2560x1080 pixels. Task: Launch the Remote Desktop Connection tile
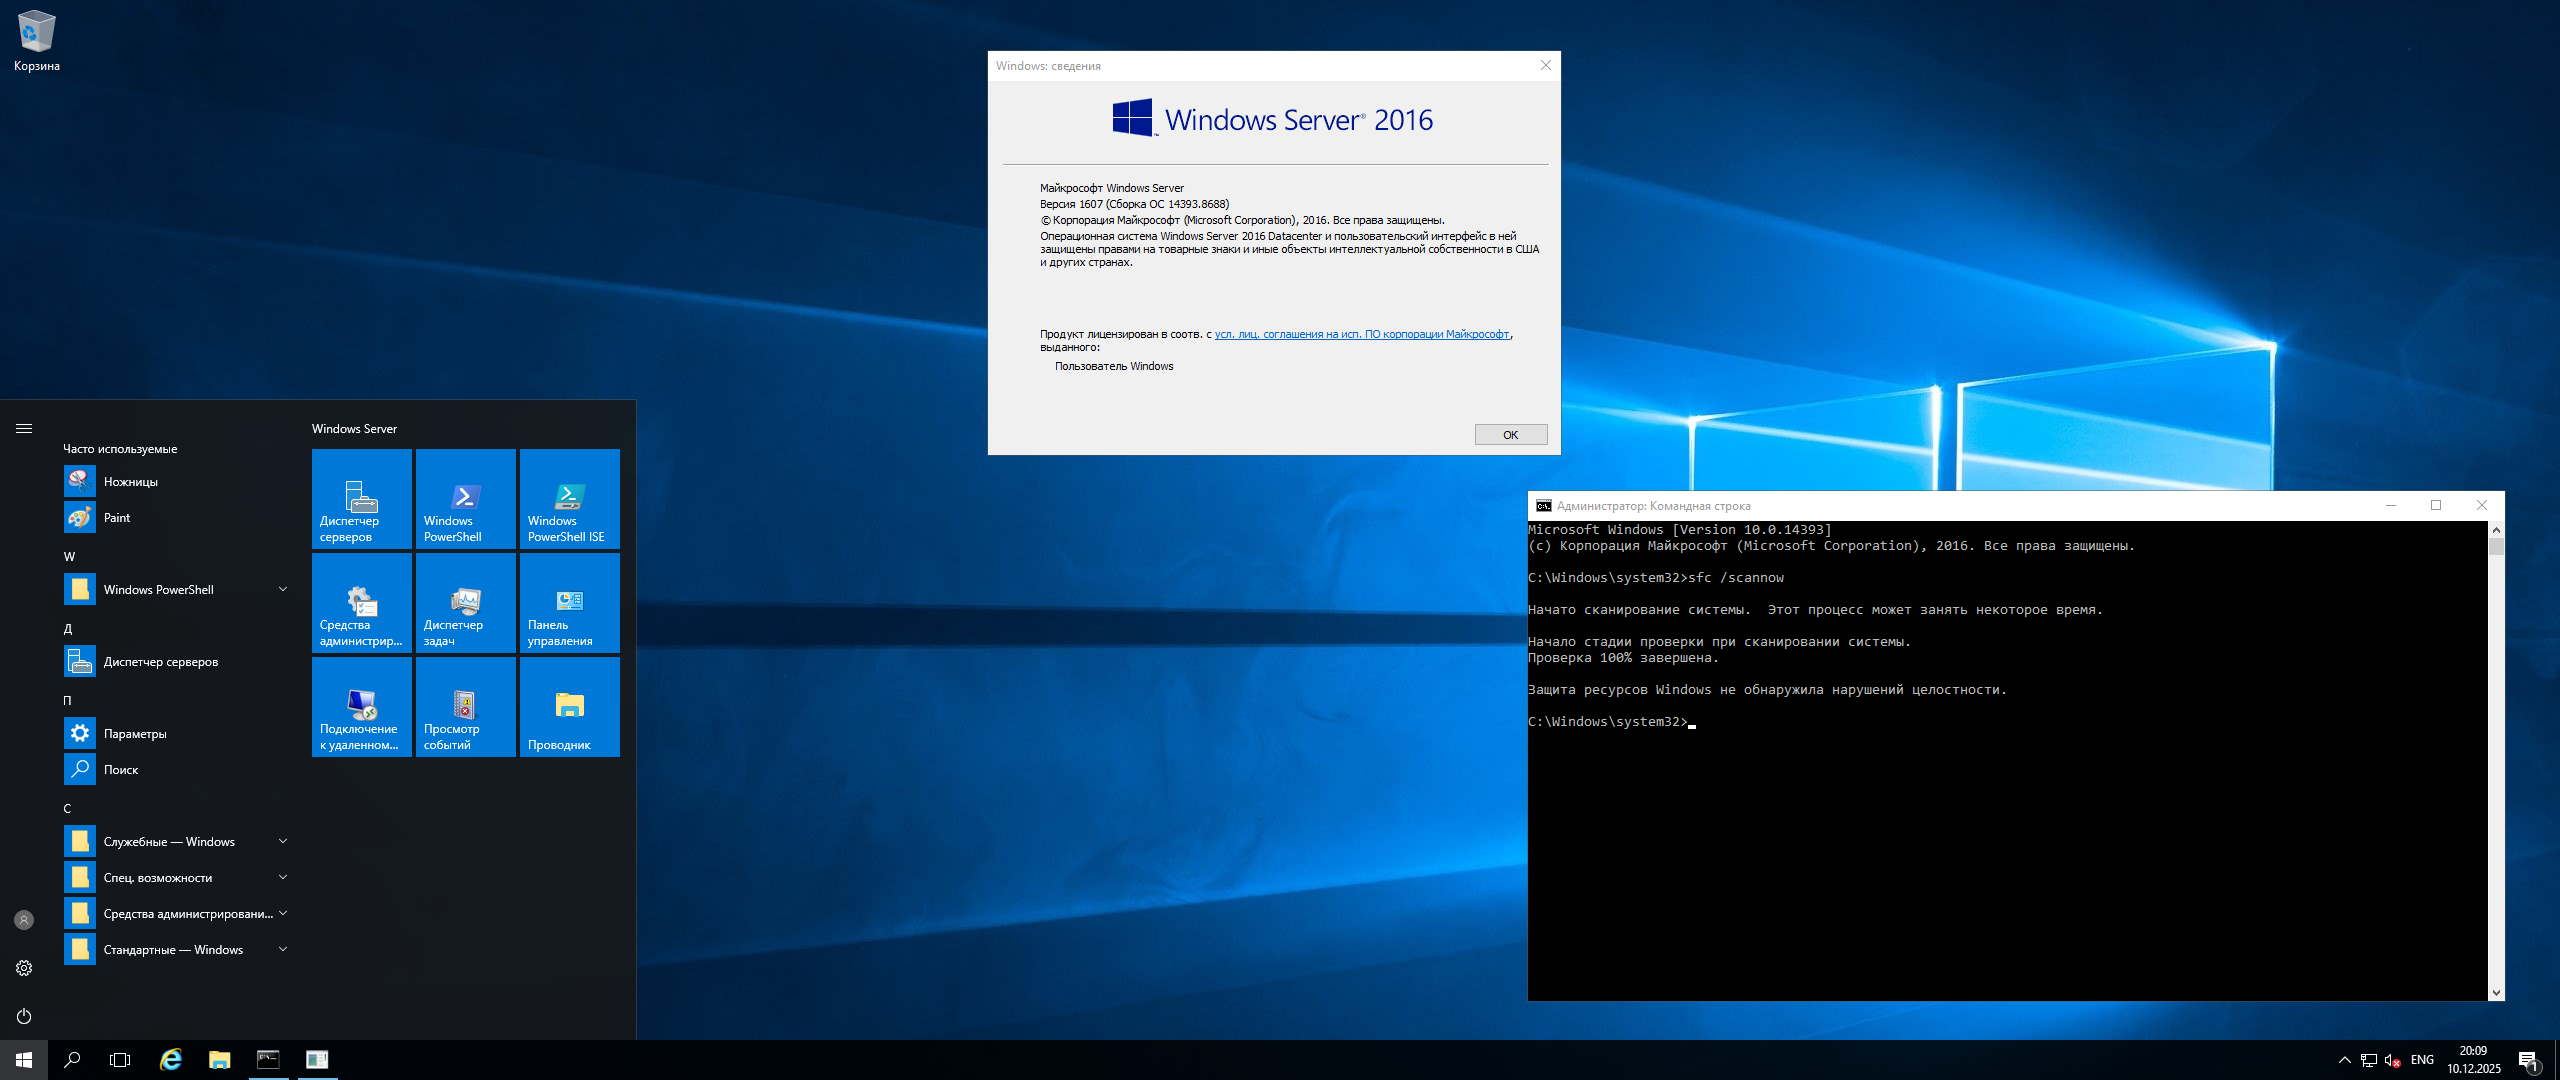click(x=361, y=707)
